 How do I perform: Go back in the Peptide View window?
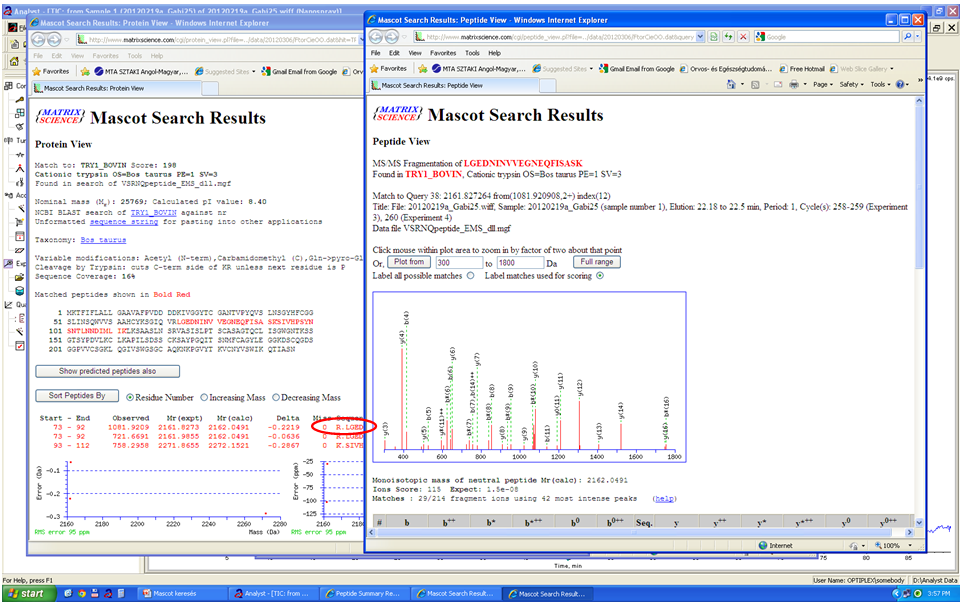point(377,37)
